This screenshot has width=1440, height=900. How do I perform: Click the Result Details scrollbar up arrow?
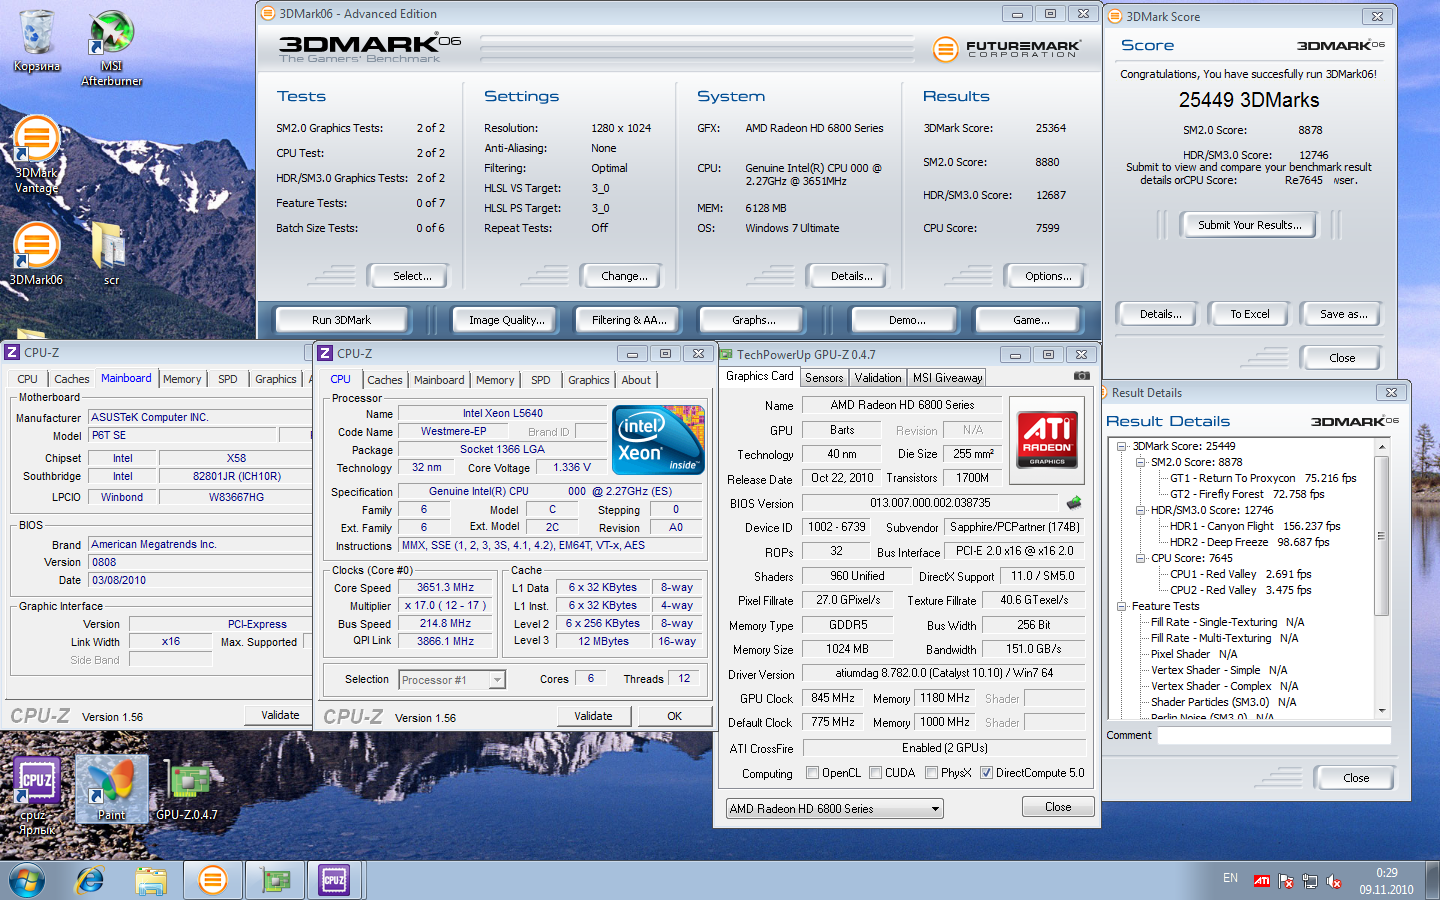point(1382,446)
